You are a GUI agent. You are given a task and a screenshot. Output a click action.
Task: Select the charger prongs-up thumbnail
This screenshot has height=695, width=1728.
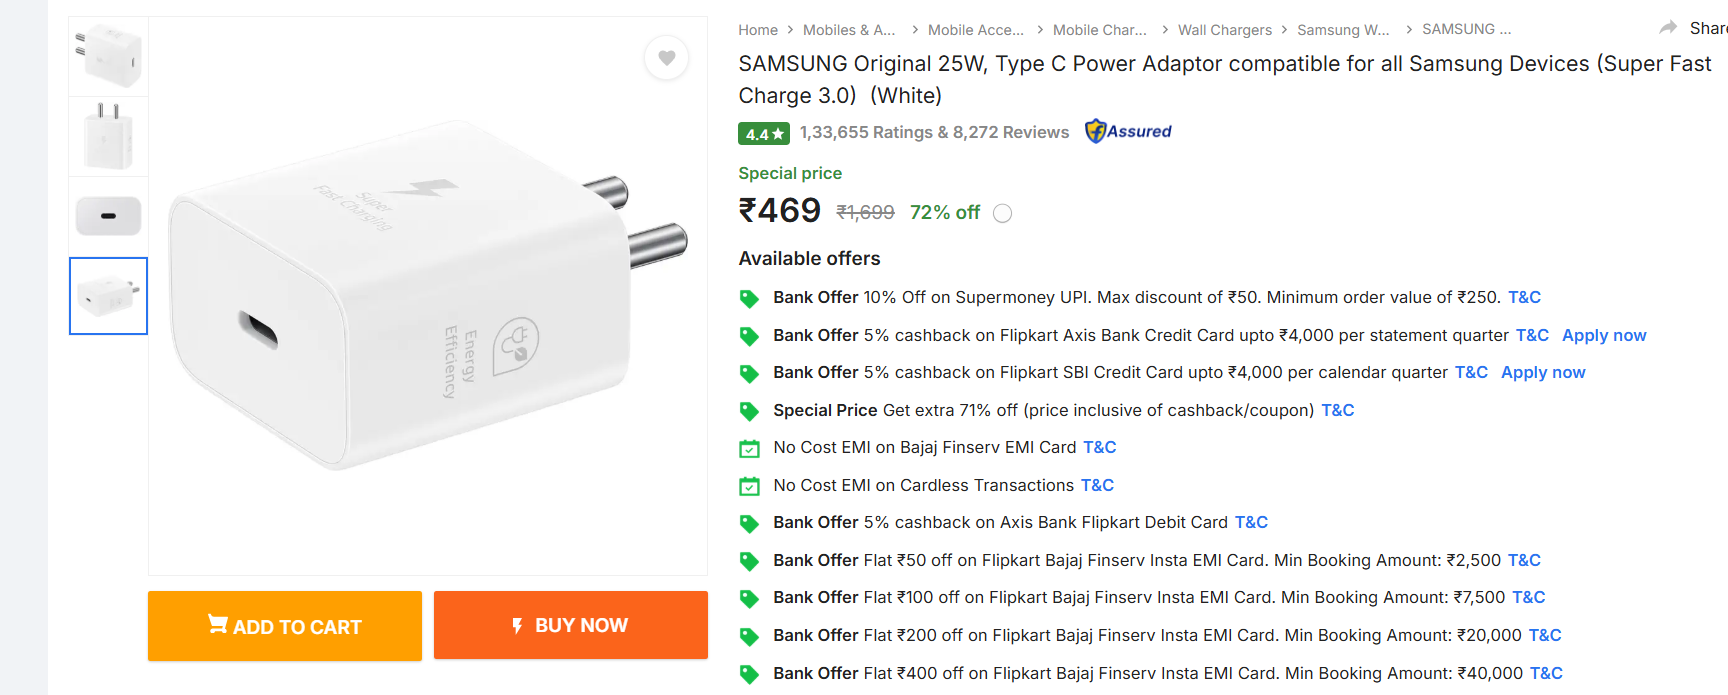pos(108,137)
